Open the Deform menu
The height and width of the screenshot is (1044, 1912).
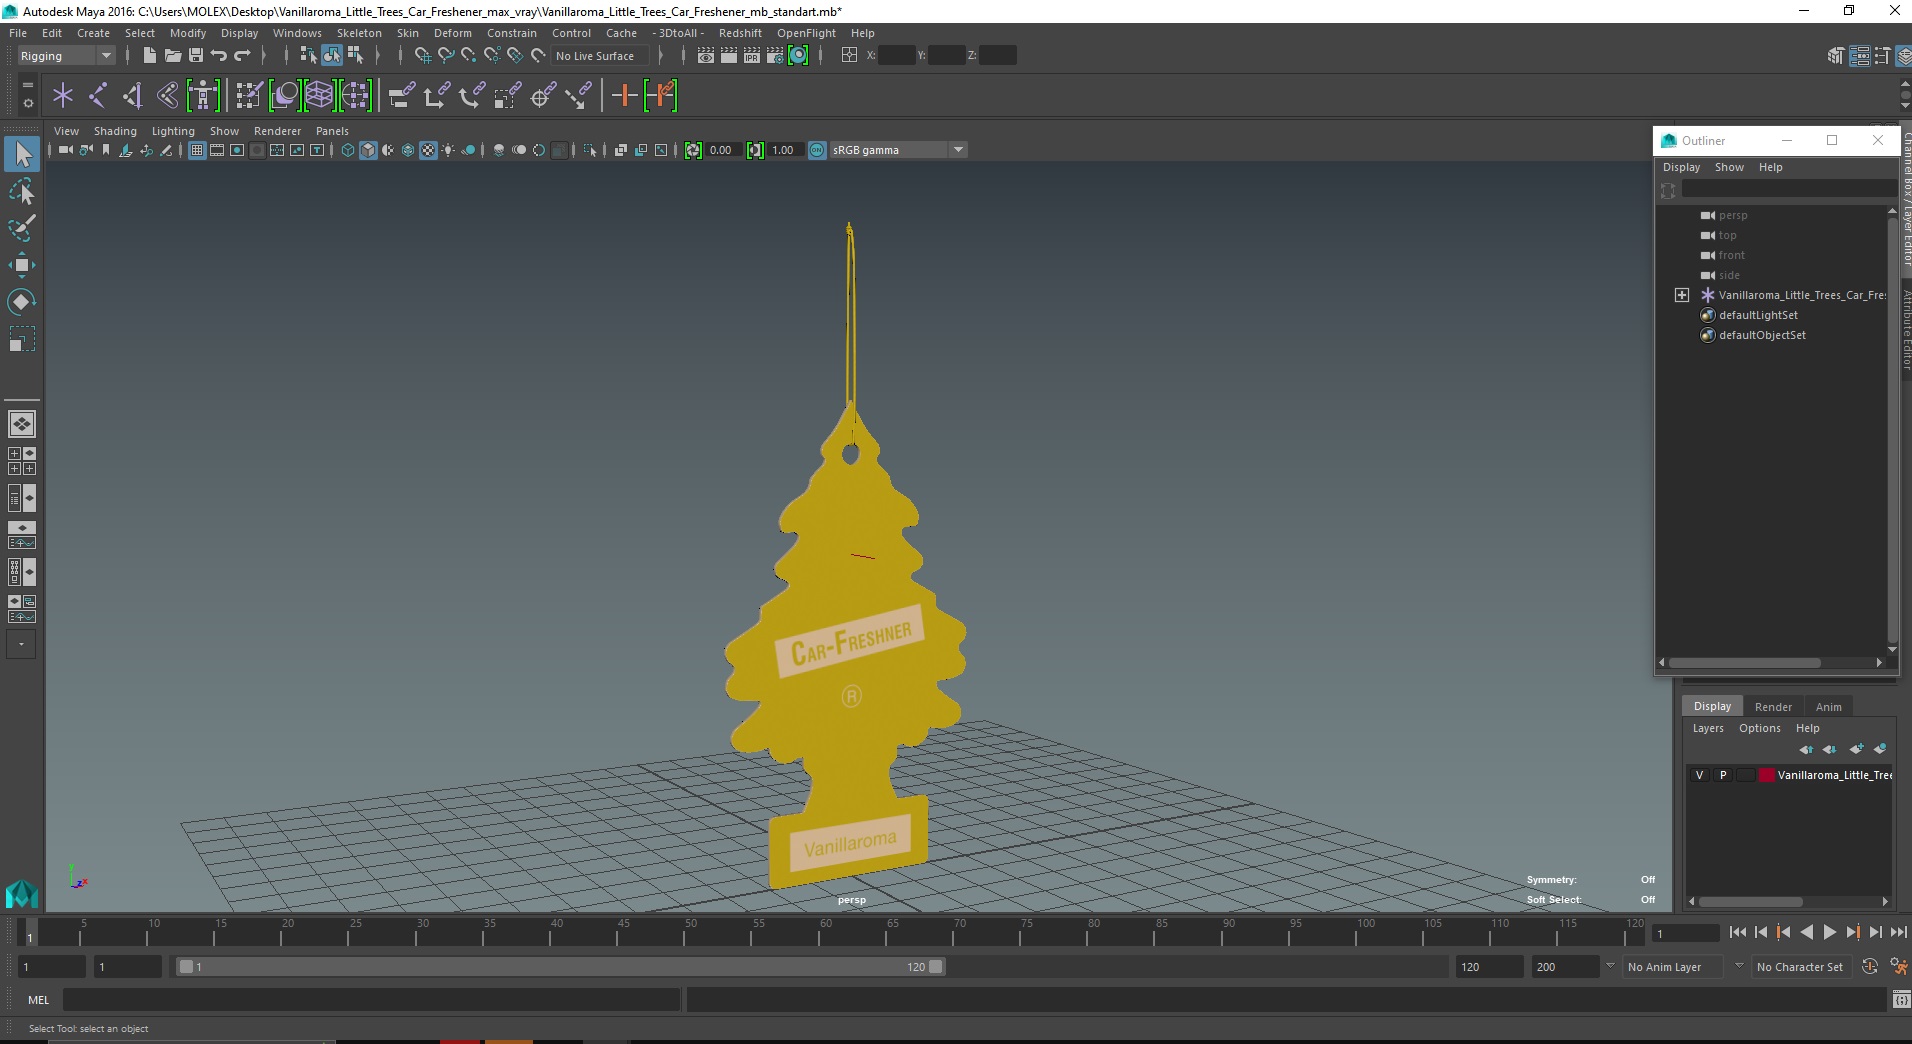click(452, 33)
